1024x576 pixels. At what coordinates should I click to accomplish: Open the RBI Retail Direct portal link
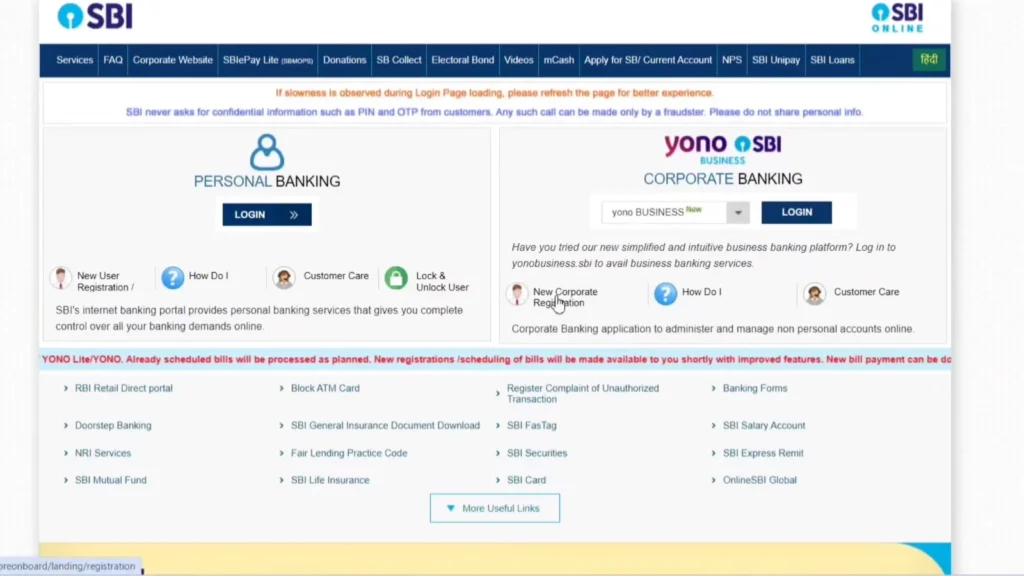coord(123,388)
